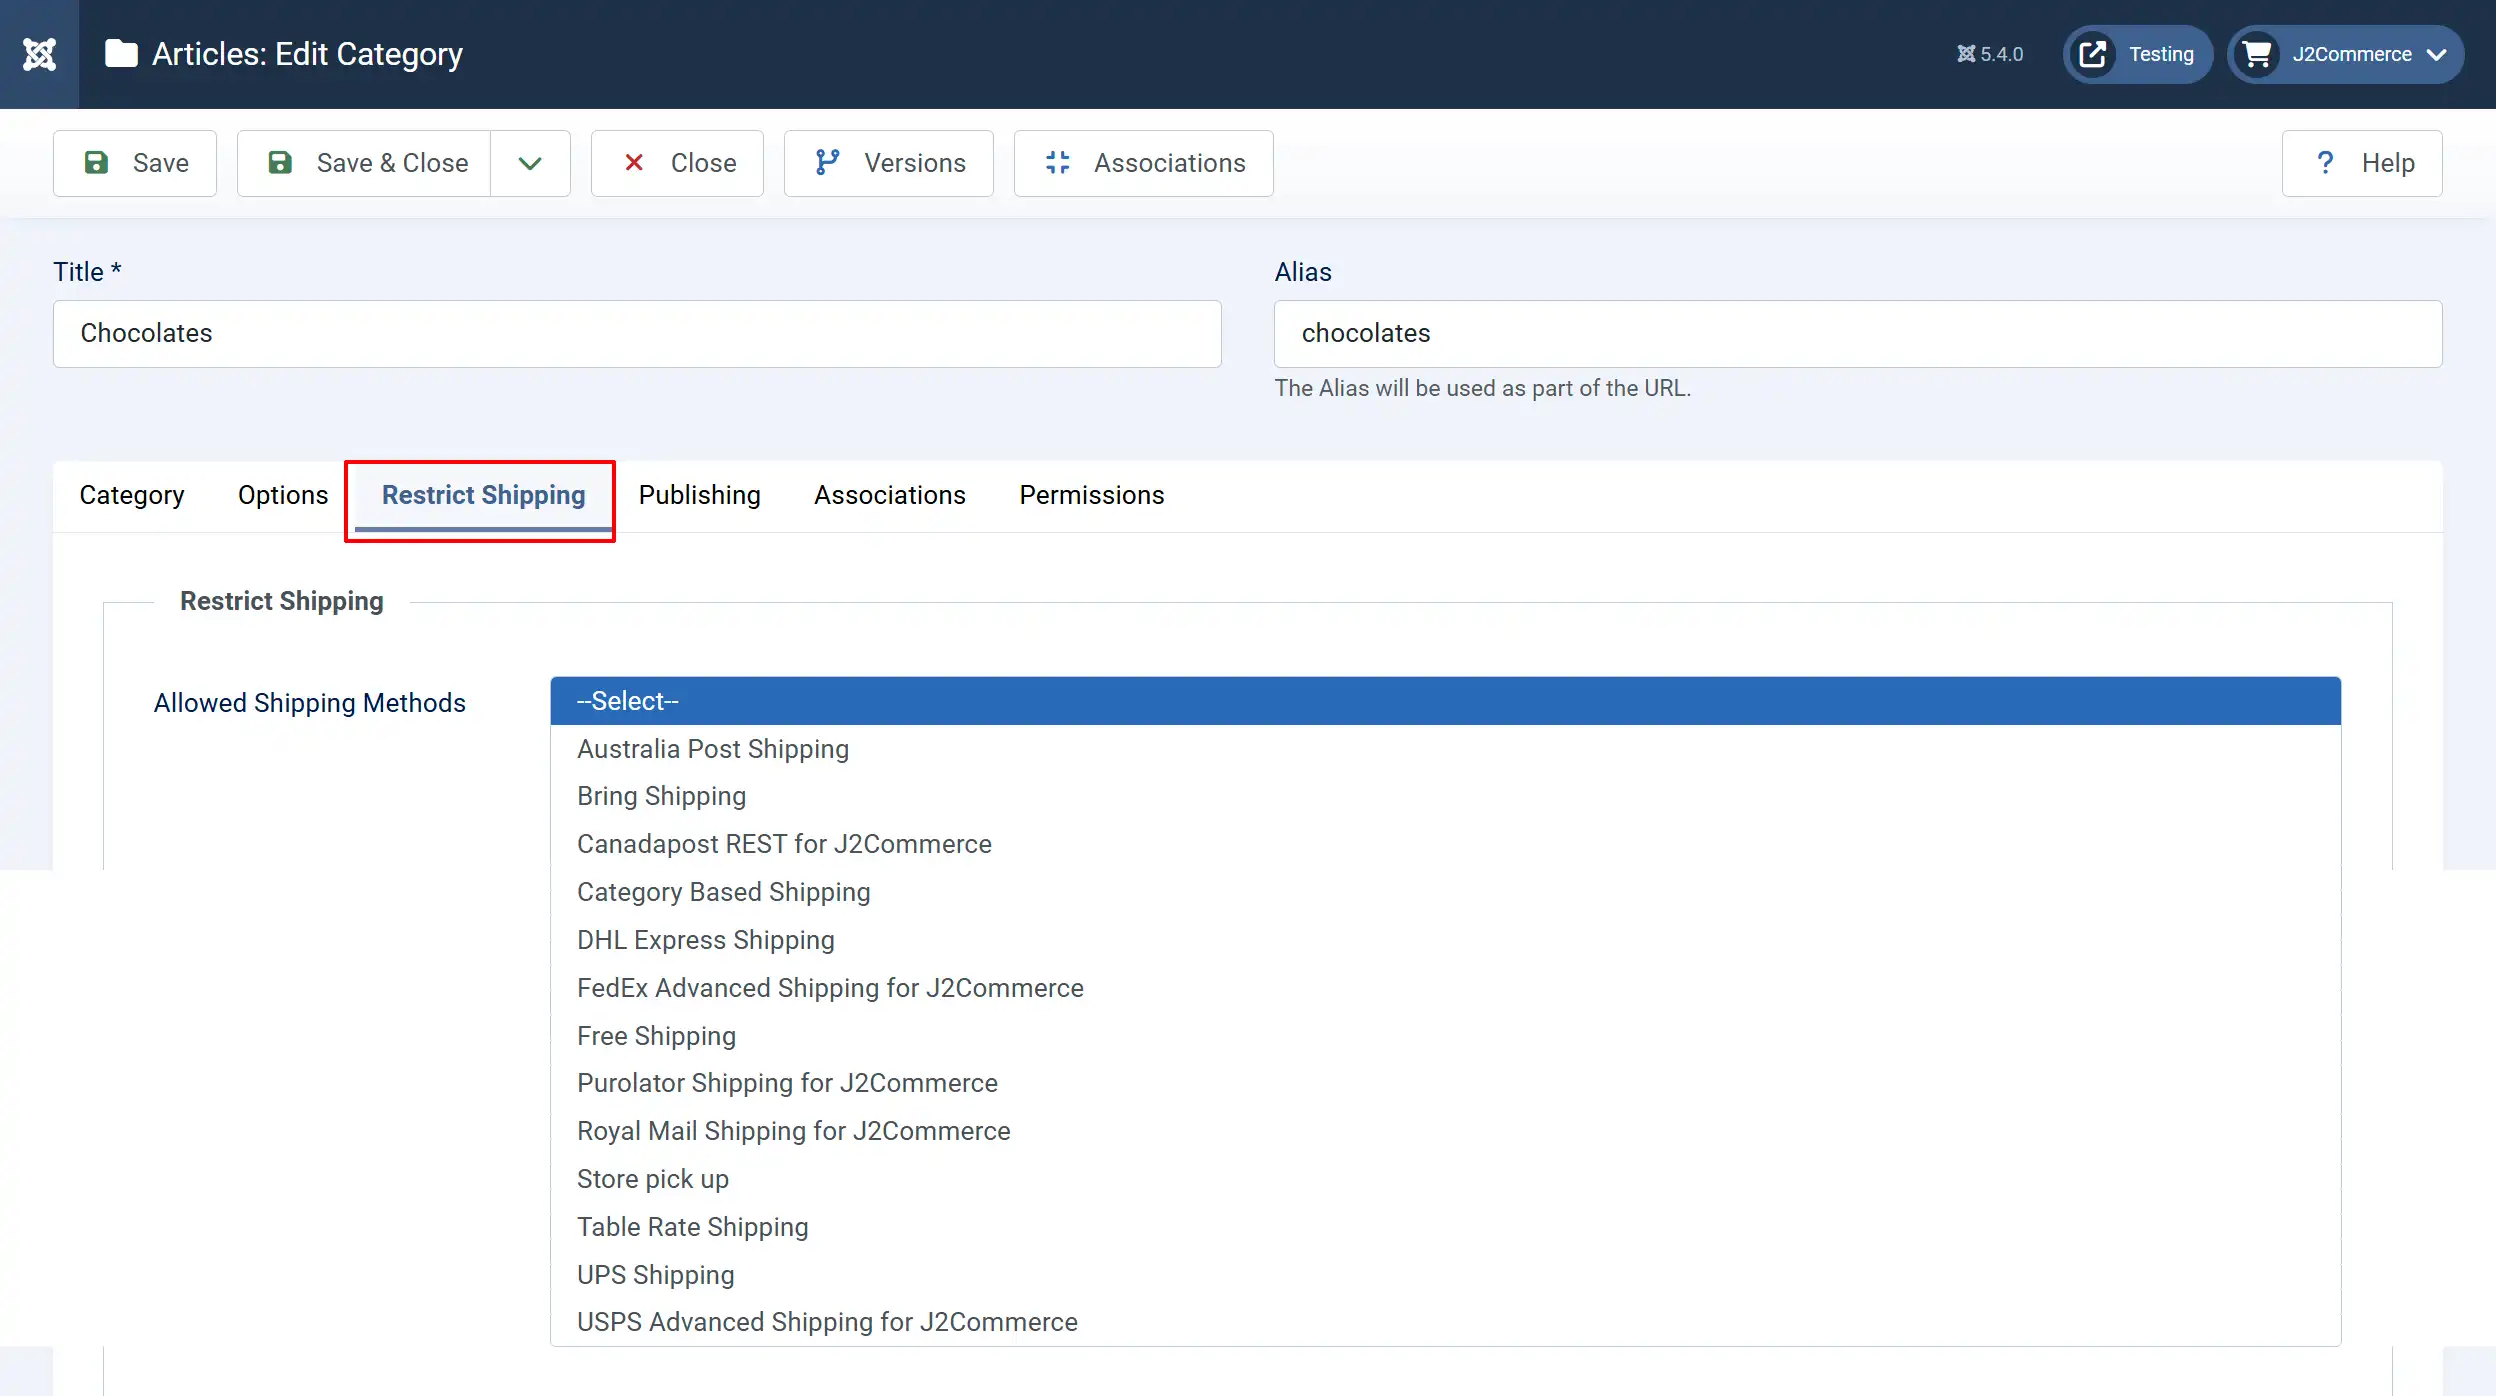Screen dimensions: 2496x1396
Task: Select Canadapost REST for J2Commerce
Action: click(x=1446, y=844)
